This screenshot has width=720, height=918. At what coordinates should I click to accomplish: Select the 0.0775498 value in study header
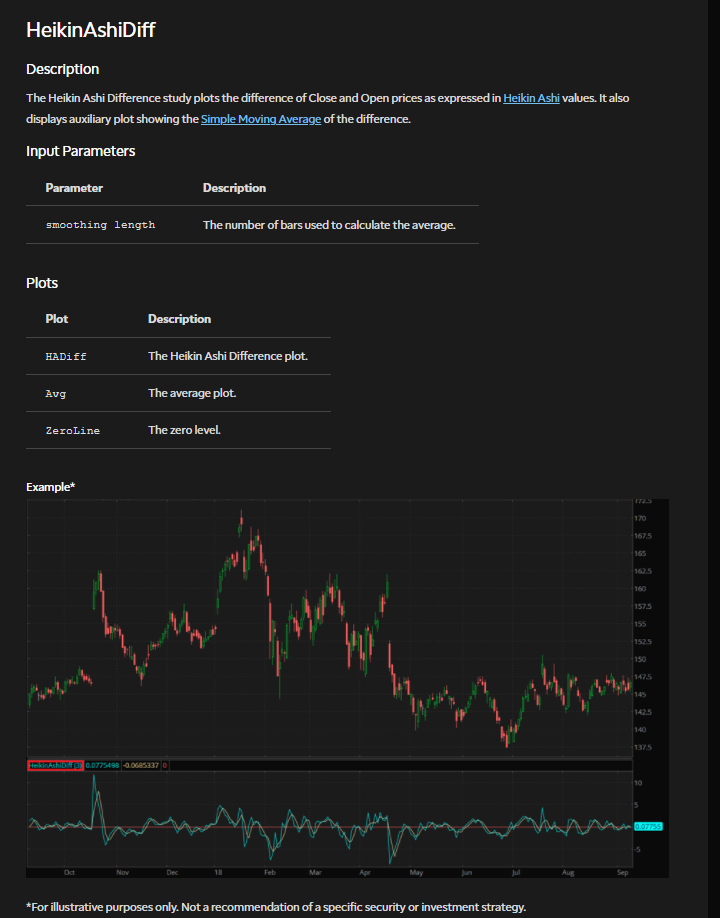pyautogui.click(x=102, y=765)
